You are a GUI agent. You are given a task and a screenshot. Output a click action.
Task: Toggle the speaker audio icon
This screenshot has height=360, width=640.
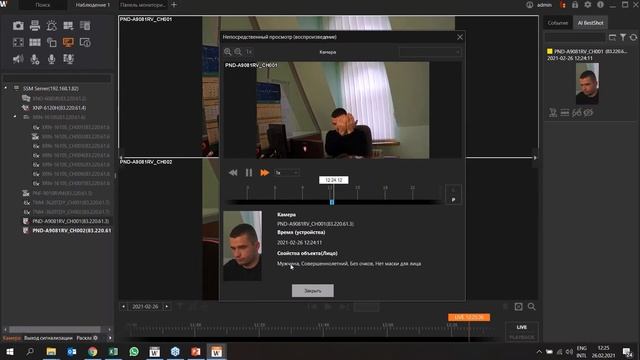click(18, 59)
